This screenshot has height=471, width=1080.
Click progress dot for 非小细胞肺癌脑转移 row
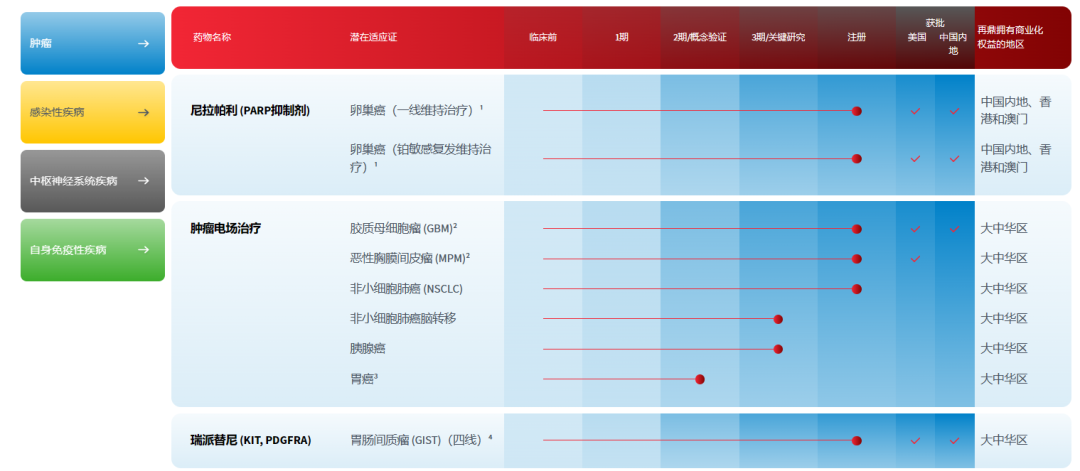tap(778, 319)
